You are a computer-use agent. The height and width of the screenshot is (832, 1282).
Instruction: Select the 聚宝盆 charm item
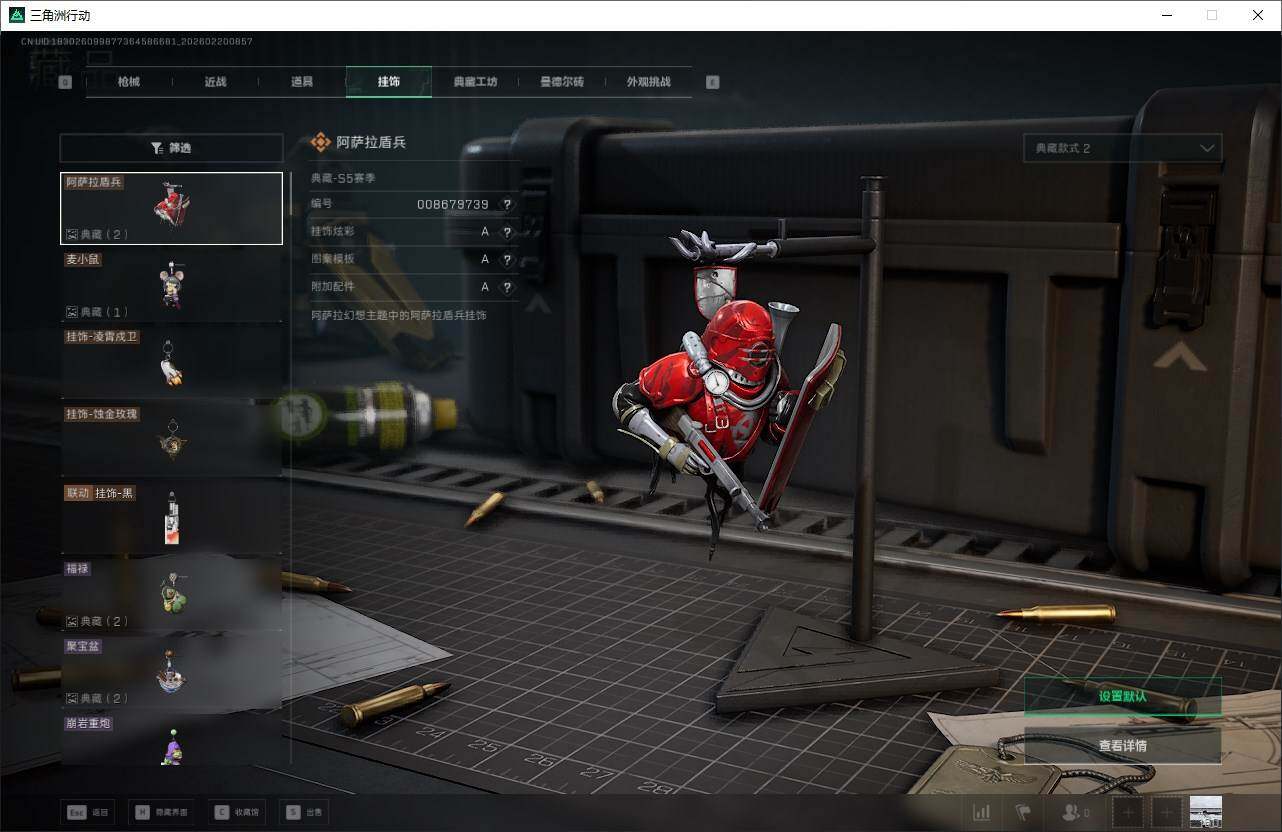tap(171, 673)
